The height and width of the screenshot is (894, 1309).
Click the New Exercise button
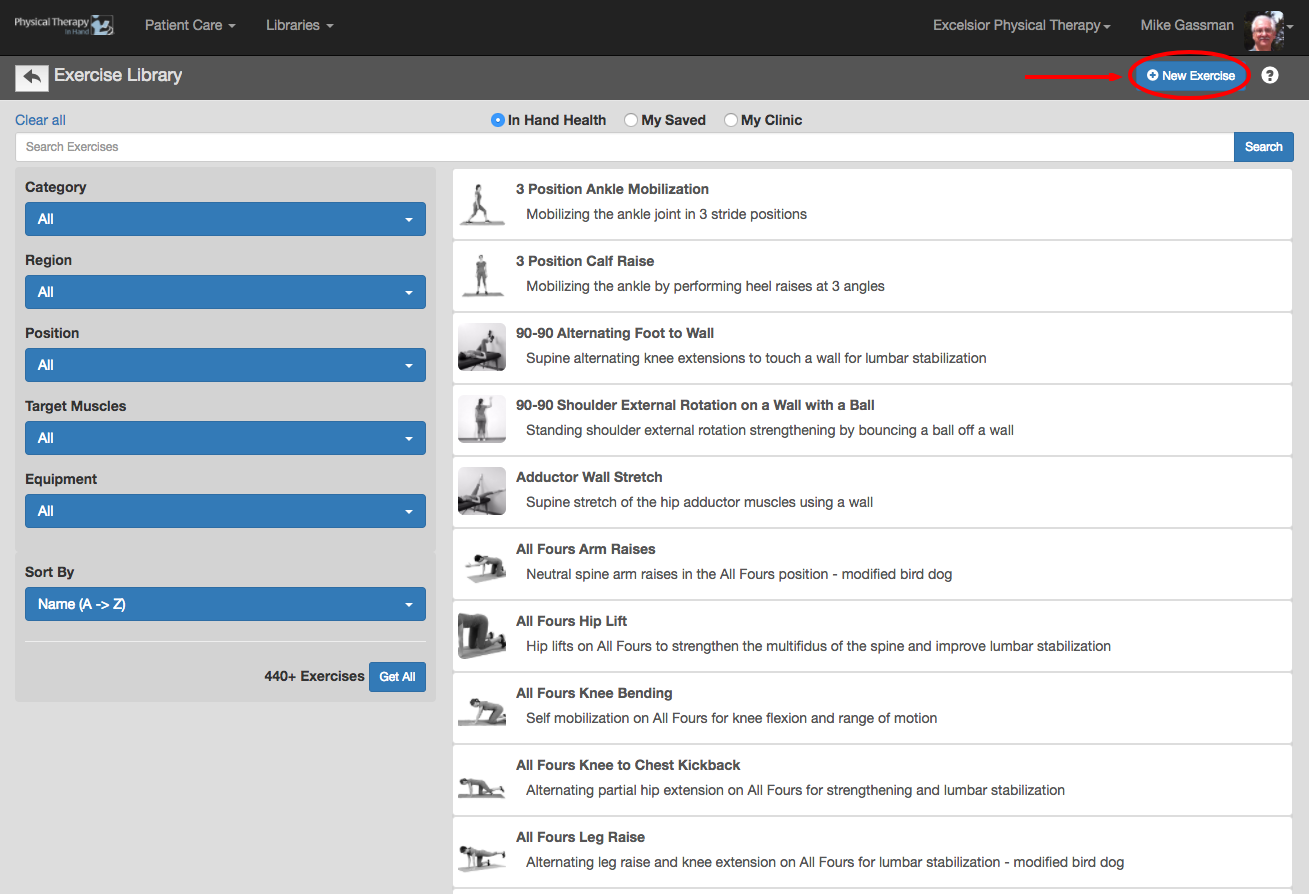(x=1191, y=76)
